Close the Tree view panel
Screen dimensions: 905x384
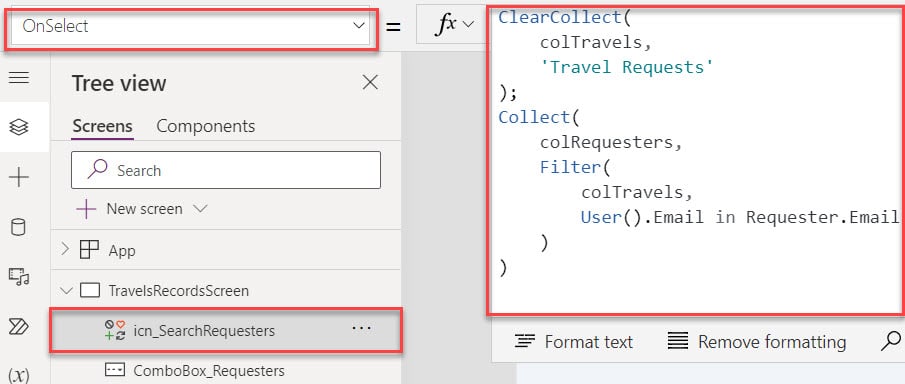pyautogui.click(x=370, y=83)
